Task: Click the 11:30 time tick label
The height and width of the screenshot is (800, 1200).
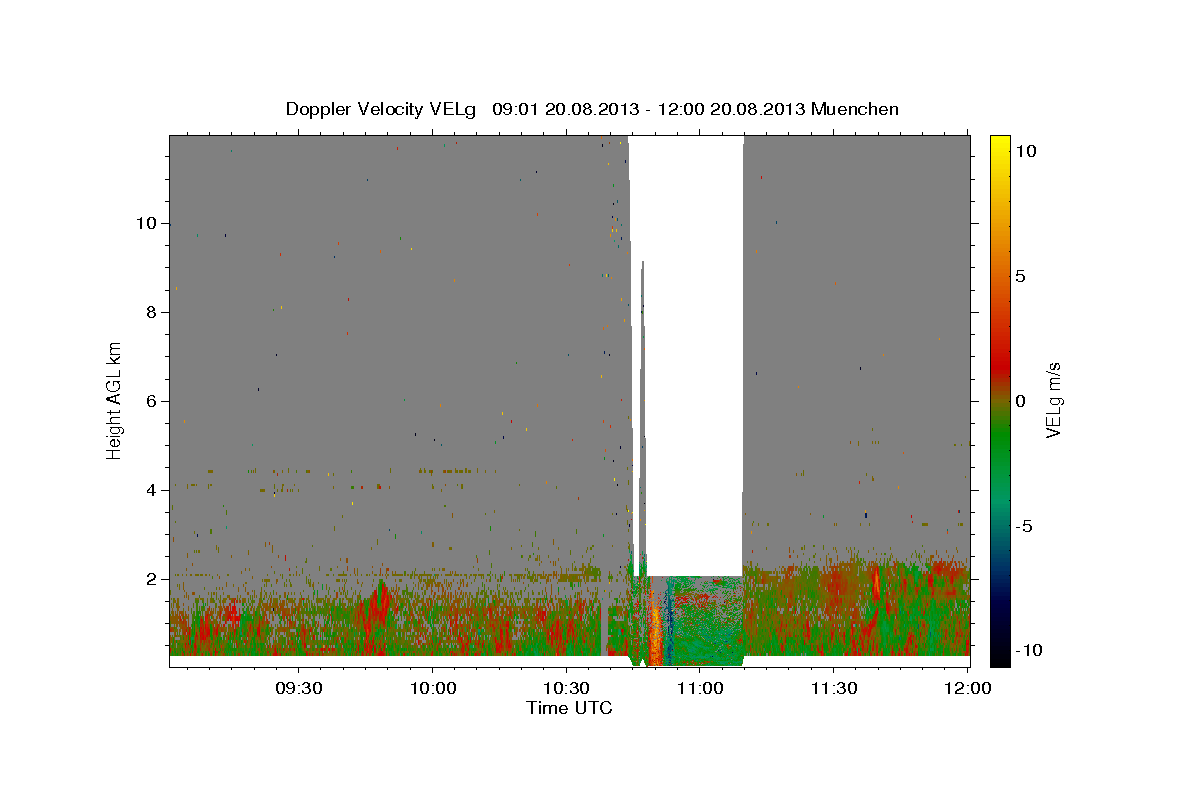Action: coord(833,689)
